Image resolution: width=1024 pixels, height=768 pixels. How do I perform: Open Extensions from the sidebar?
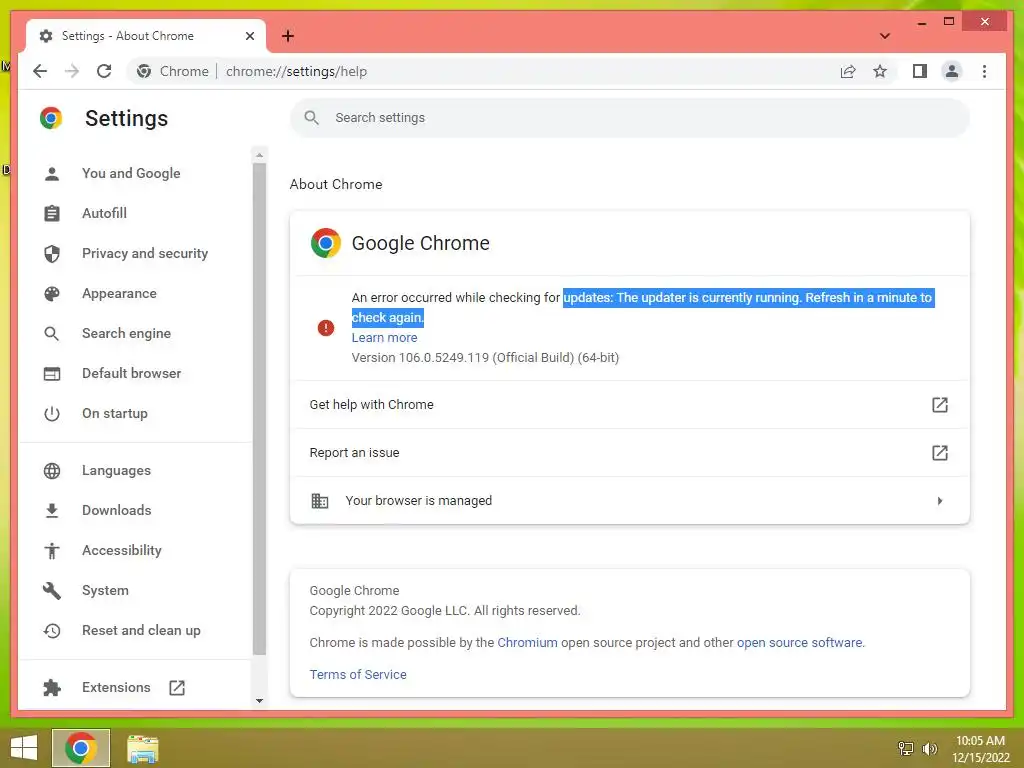[x=116, y=687]
